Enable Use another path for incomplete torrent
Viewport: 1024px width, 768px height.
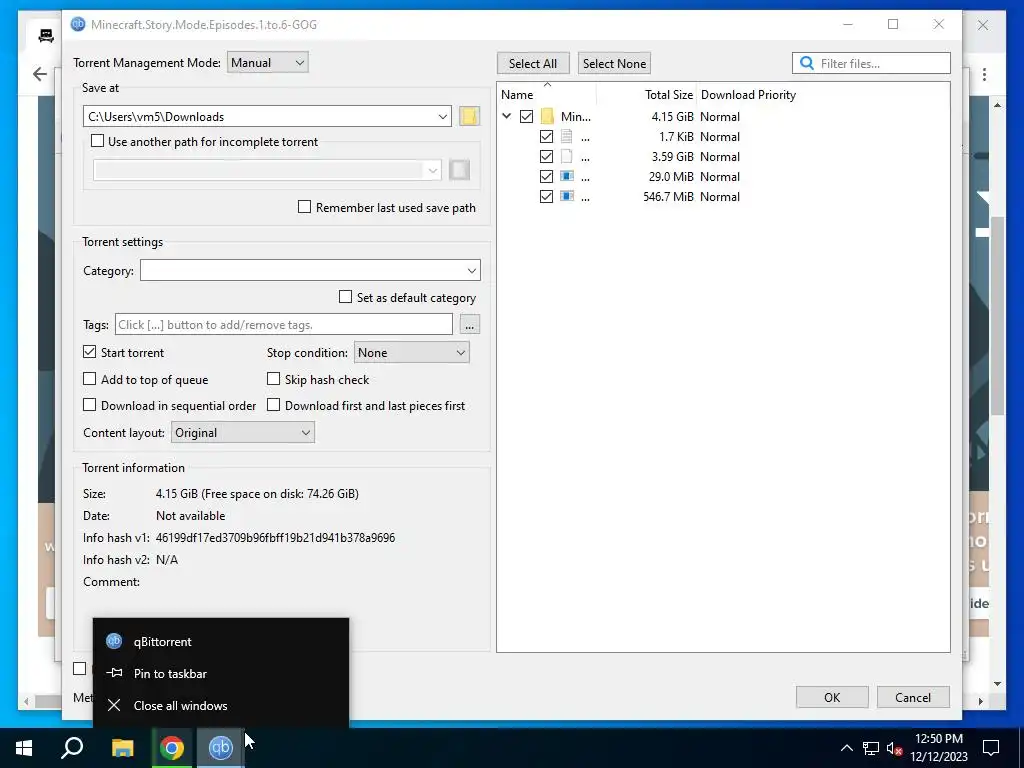[97, 141]
